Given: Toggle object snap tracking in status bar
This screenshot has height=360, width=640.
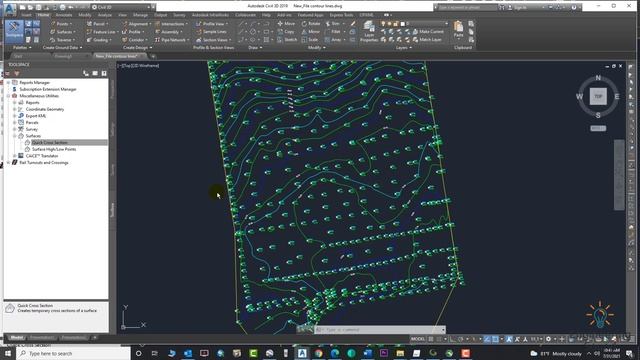Looking at the screenshot, I should click(487, 339).
